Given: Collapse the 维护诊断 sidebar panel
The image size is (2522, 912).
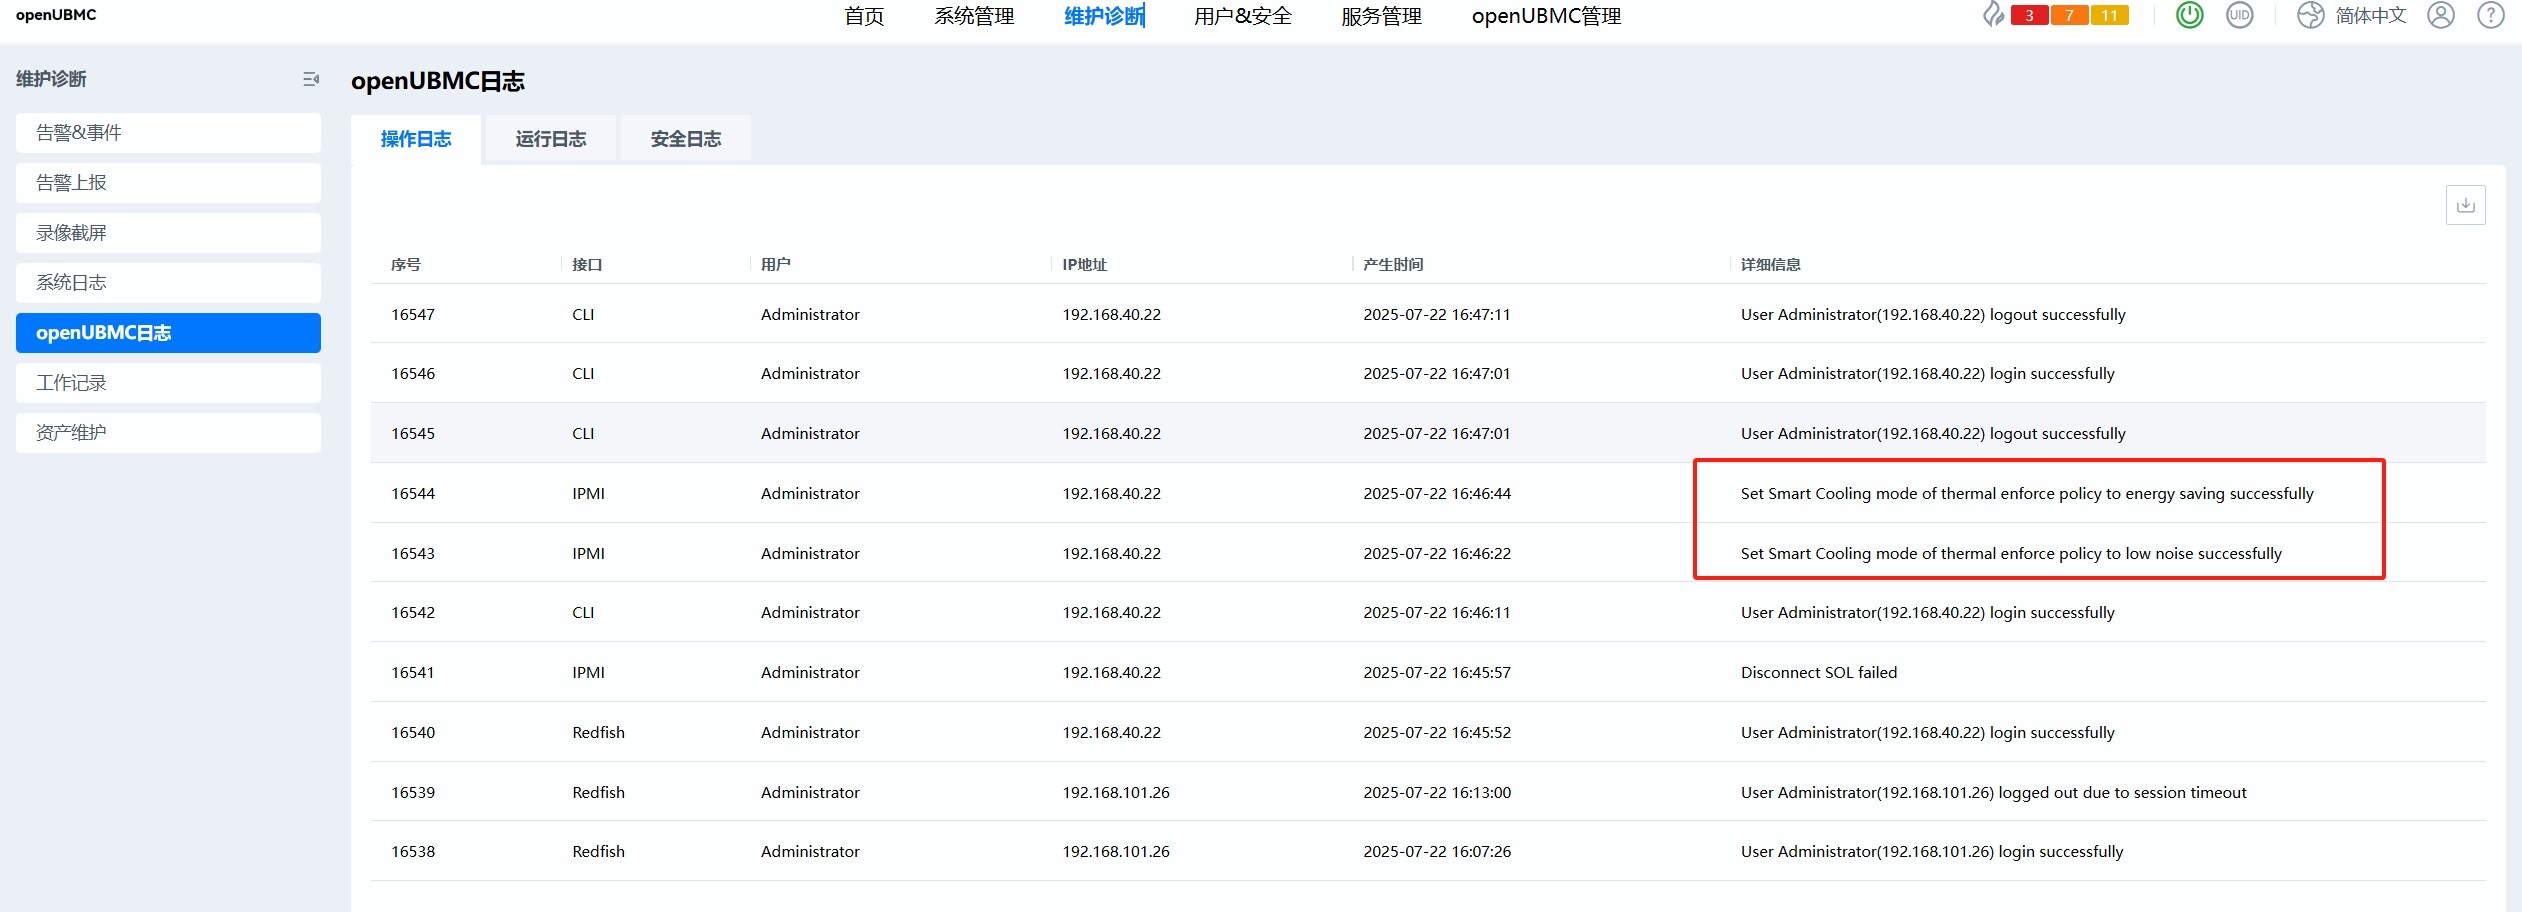Looking at the screenshot, I should (x=311, y=79).
